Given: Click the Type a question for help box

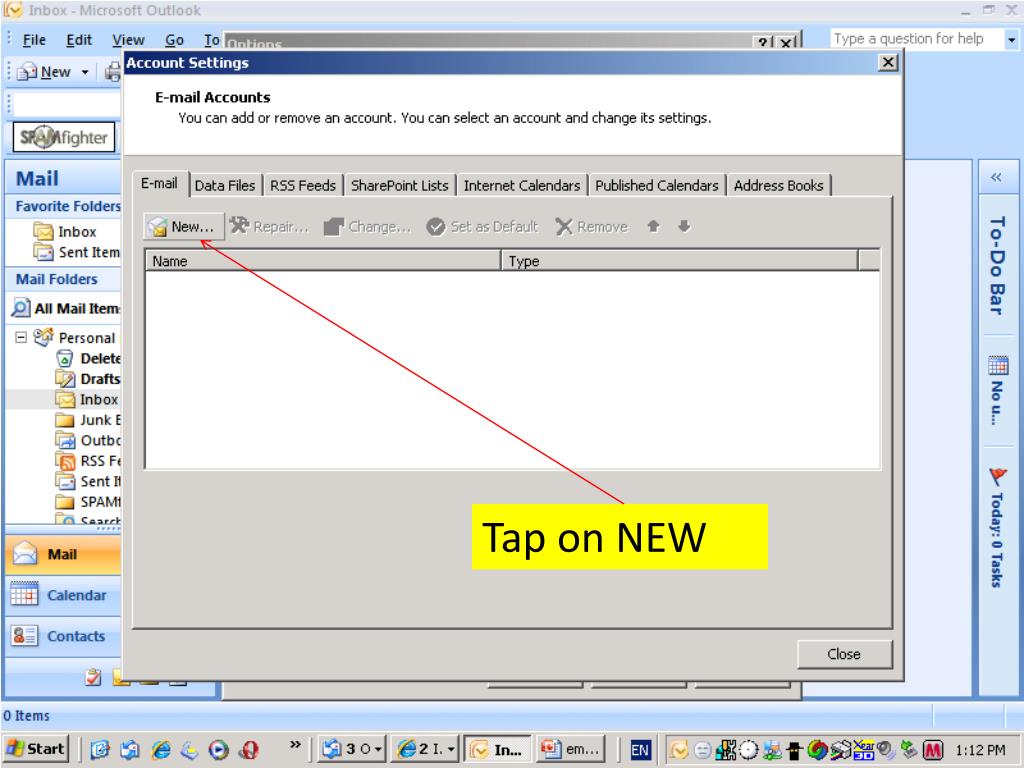Looking at the screenshot, I should pos(916,39).
